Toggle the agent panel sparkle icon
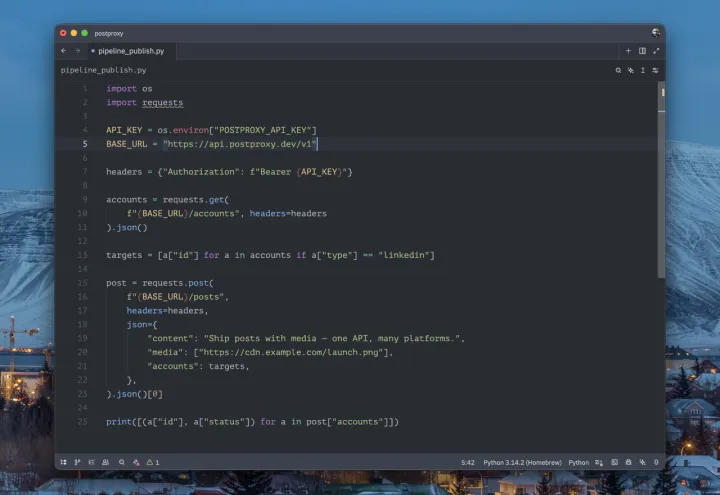Screen dimensions: 720x495 (642, 462)
